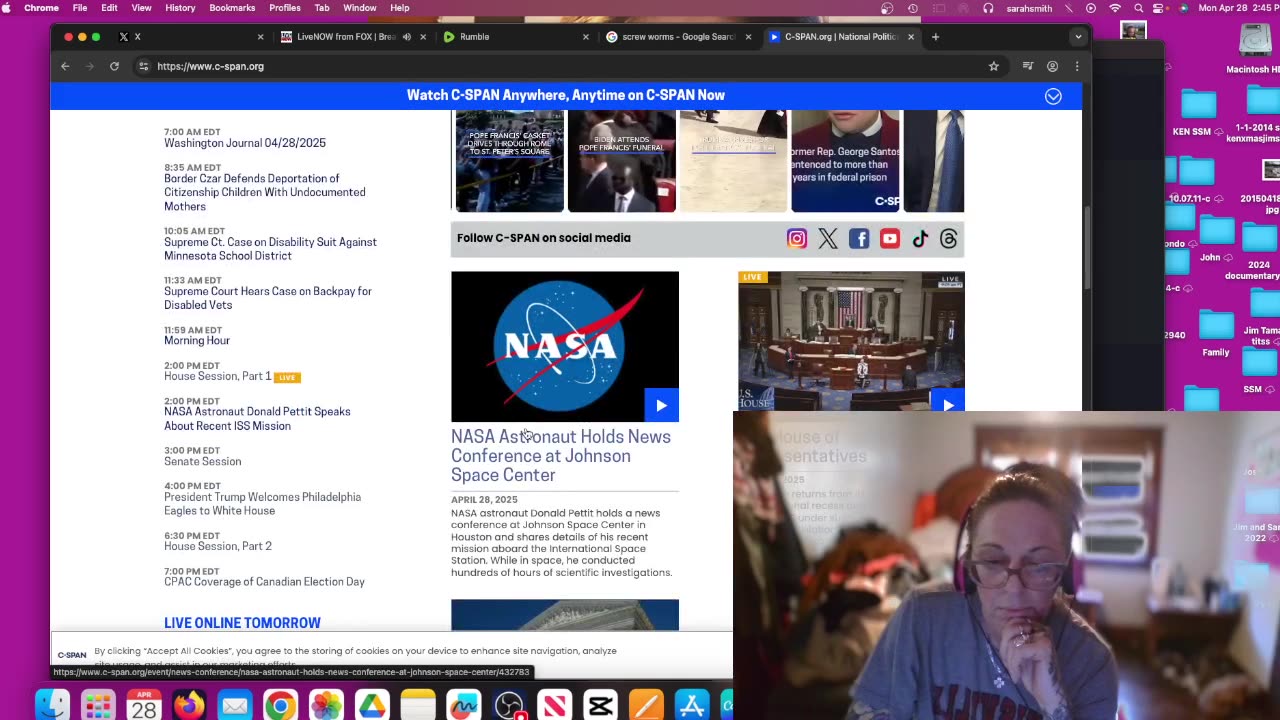Open the View menu

coord(141,8)
